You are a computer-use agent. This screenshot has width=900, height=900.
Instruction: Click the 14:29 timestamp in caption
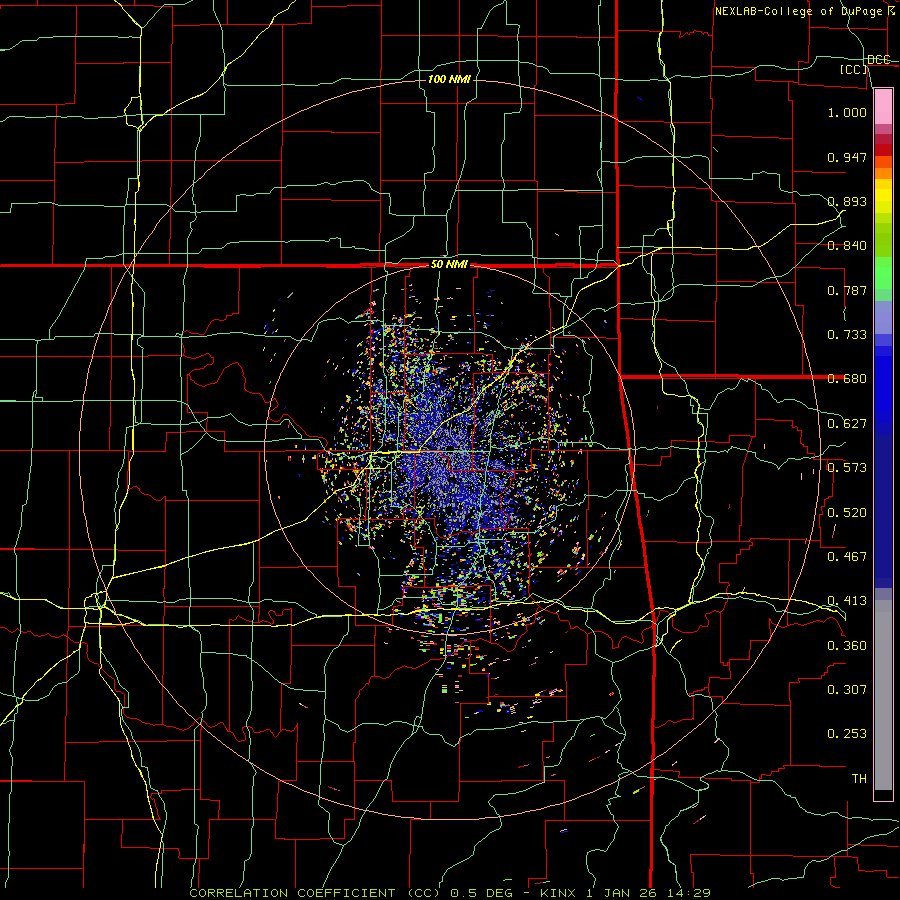pyautogui.click(x=688, y=893)
